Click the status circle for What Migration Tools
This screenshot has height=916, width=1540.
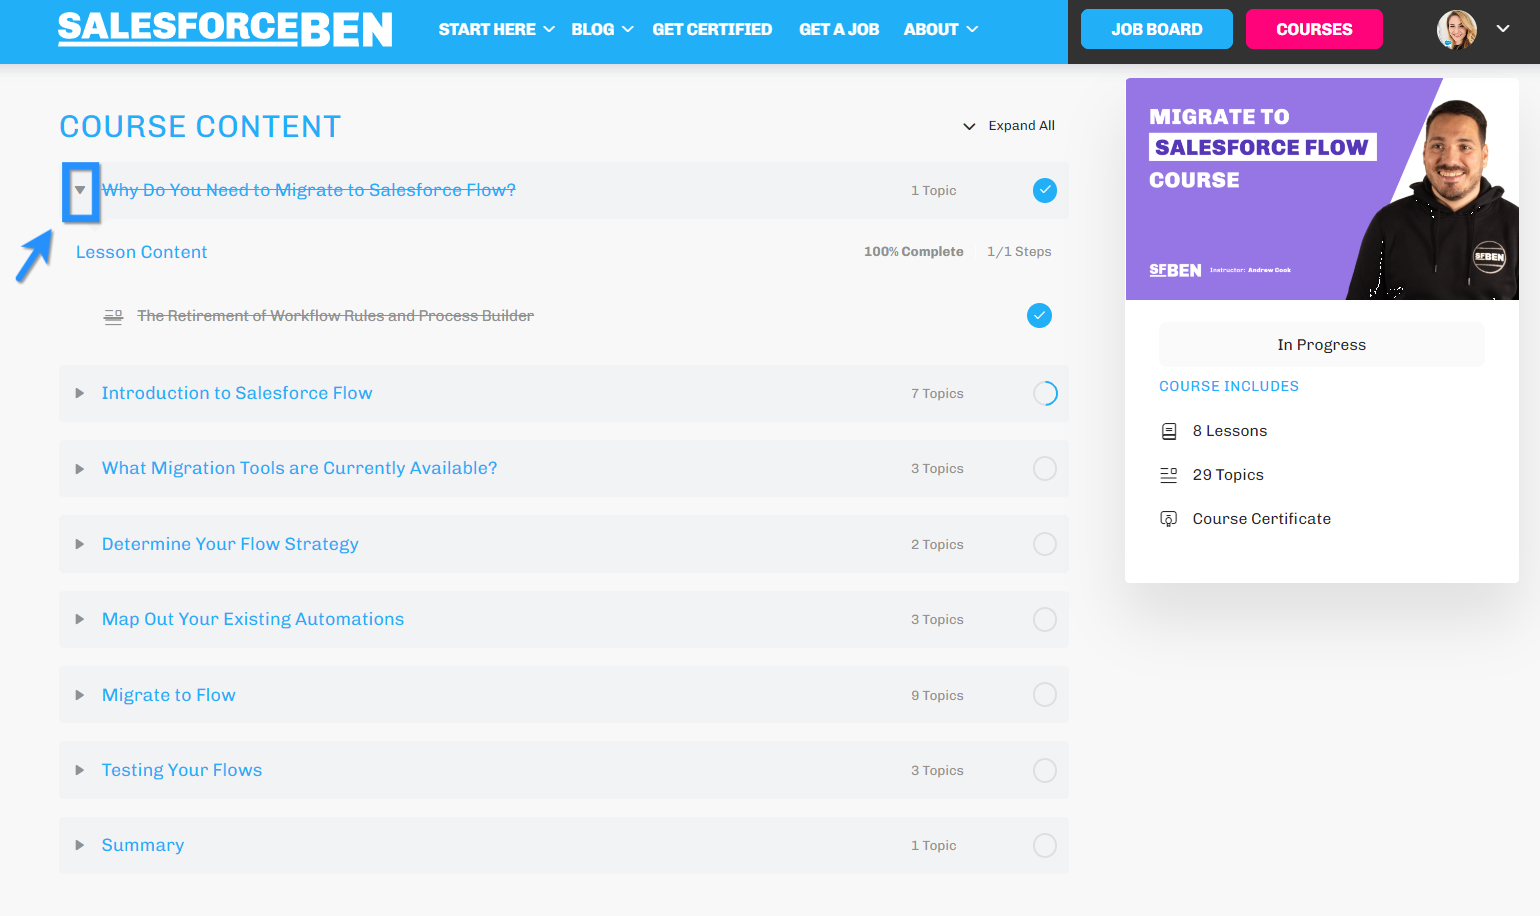point(1045,468)
